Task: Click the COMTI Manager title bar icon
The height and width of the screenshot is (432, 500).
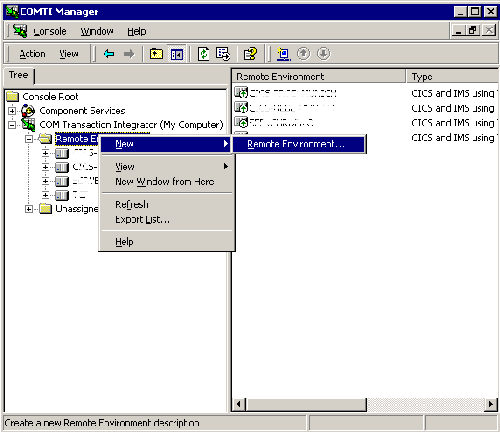Action: (12, 11)
